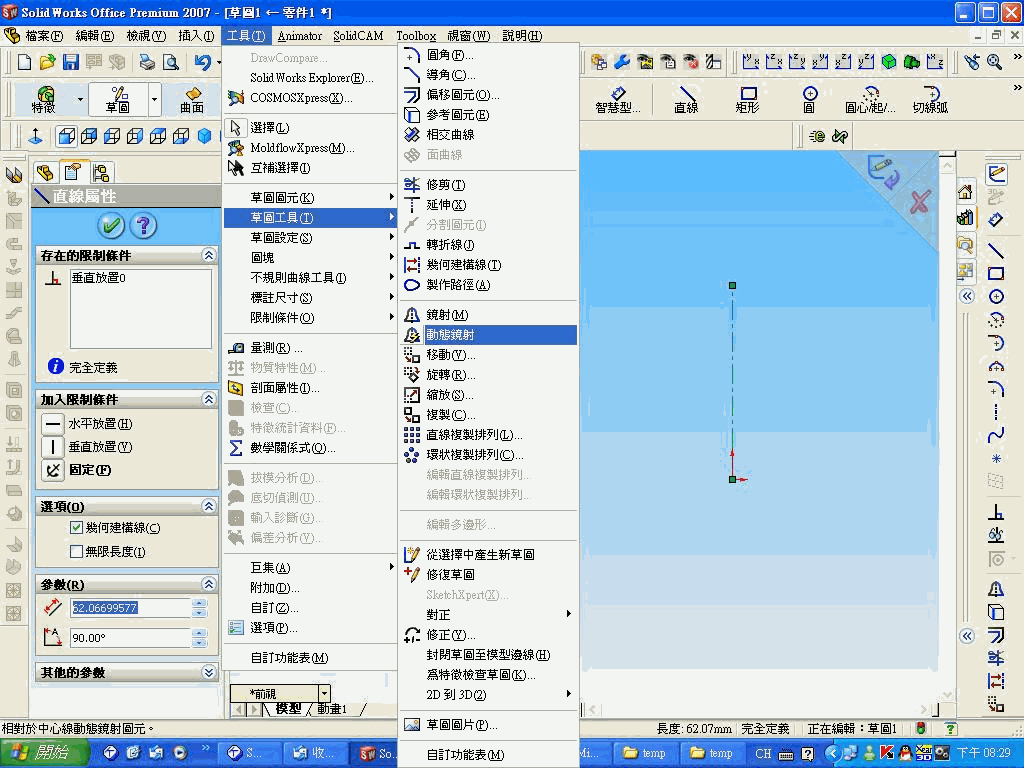Choose 直線複製排列(L)... menu entry
This screenshot has width=1024, height=768.
click(488, 435)
